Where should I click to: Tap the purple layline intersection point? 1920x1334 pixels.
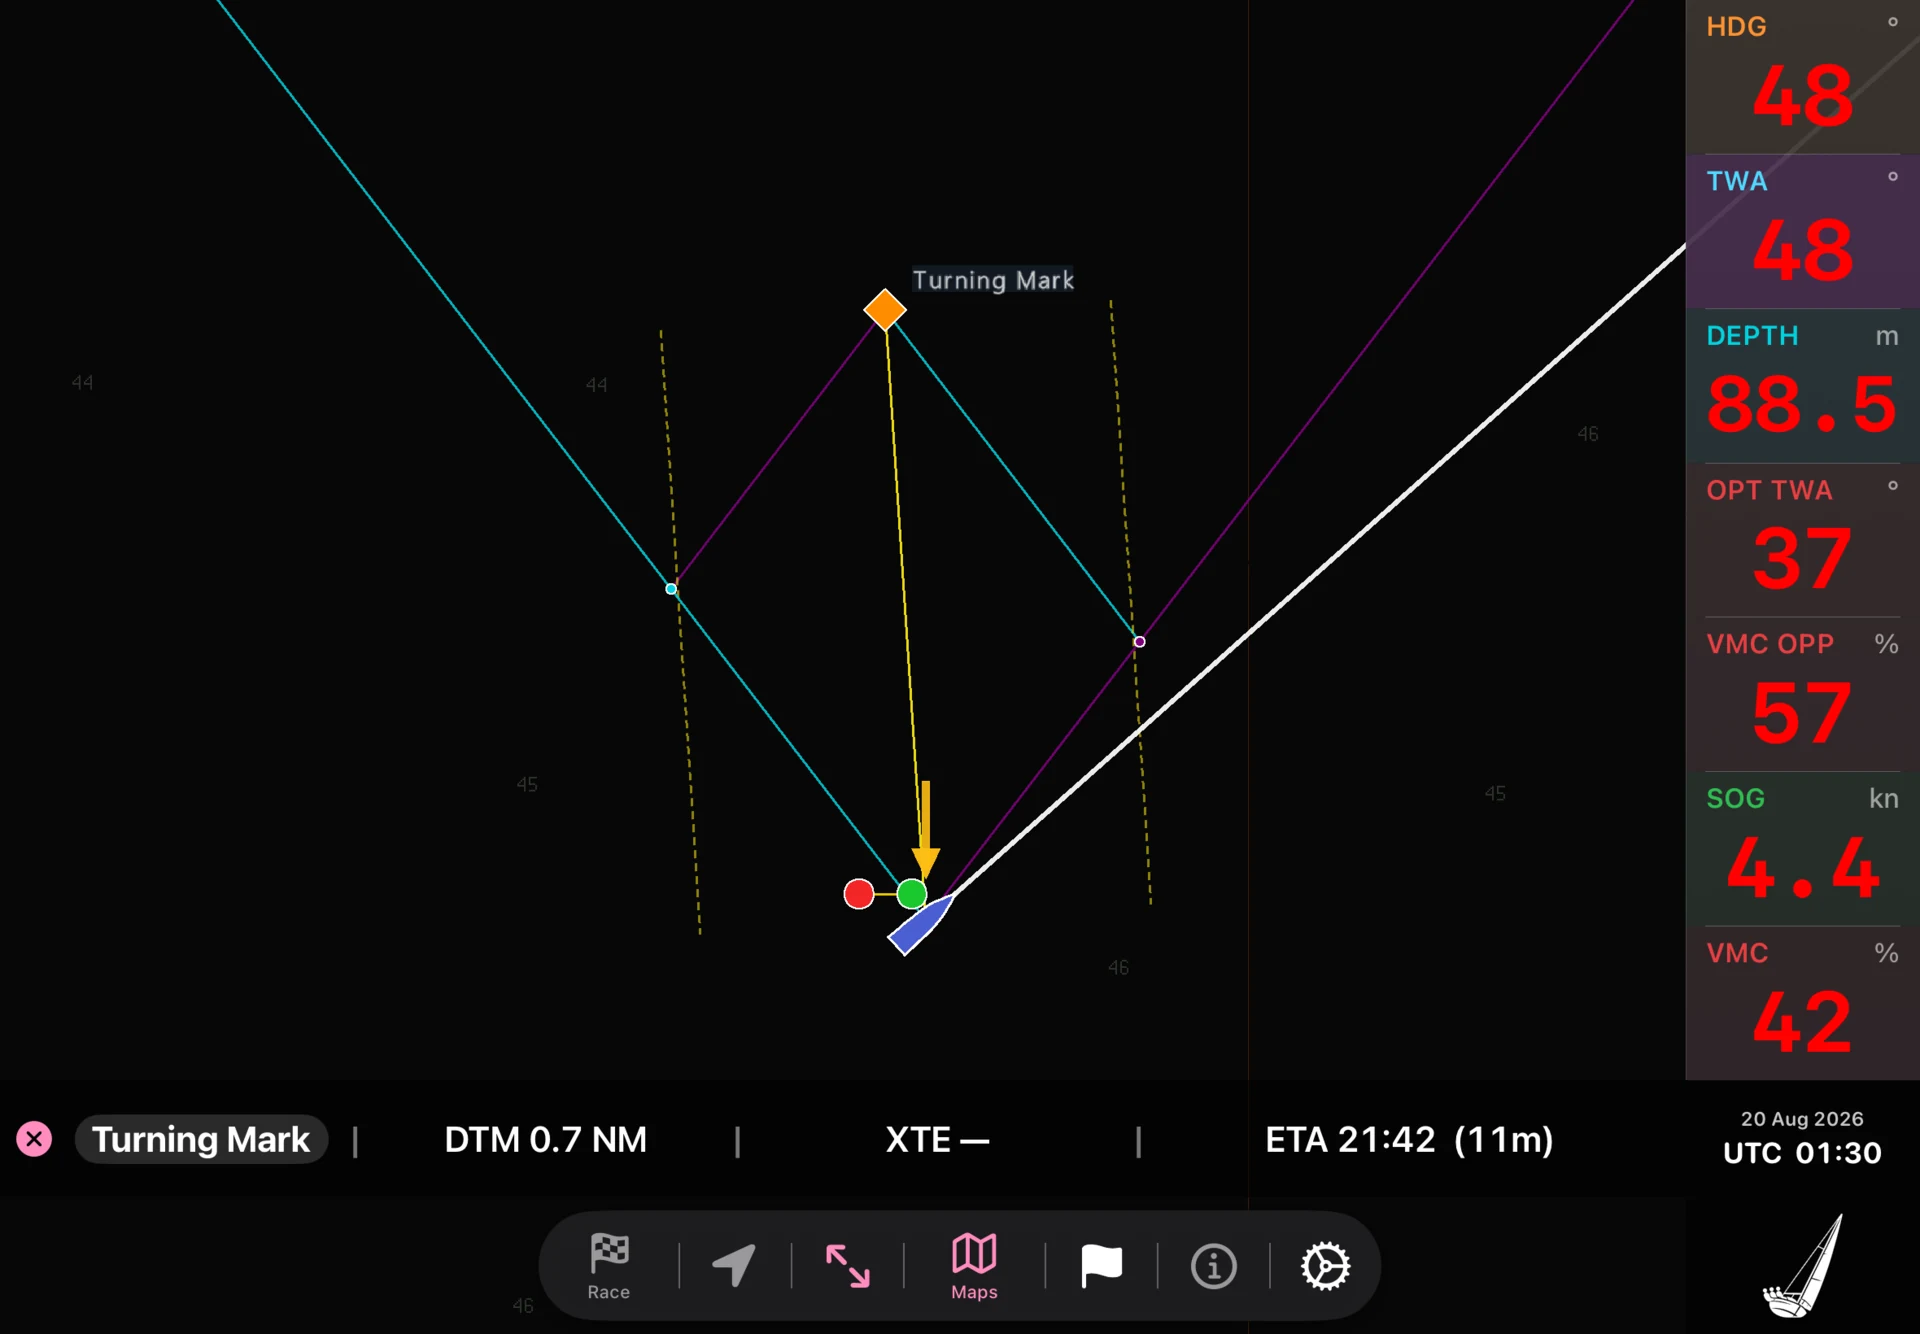pos(1139,641)
